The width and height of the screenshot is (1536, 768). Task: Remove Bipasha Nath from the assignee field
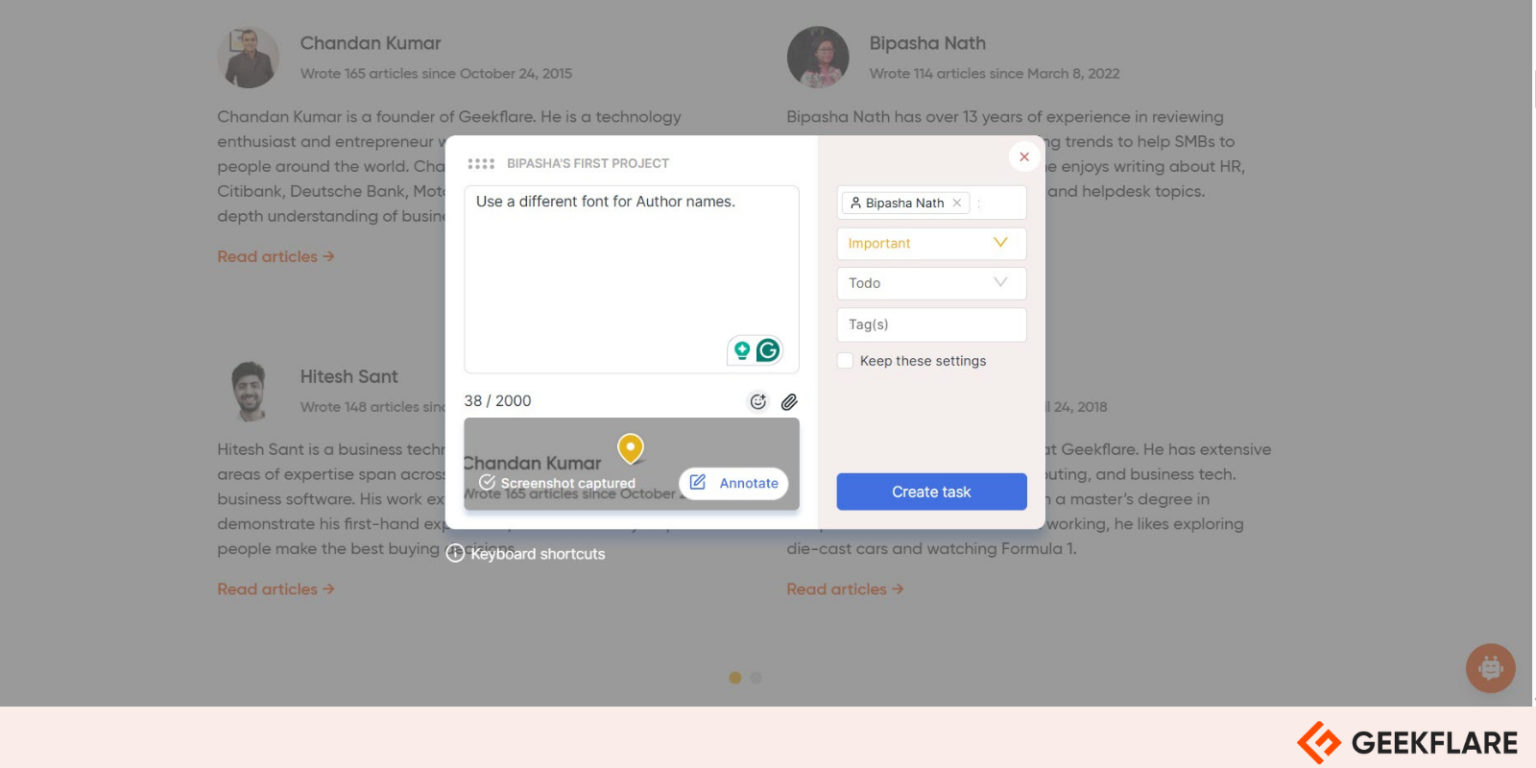click(957, 202)
